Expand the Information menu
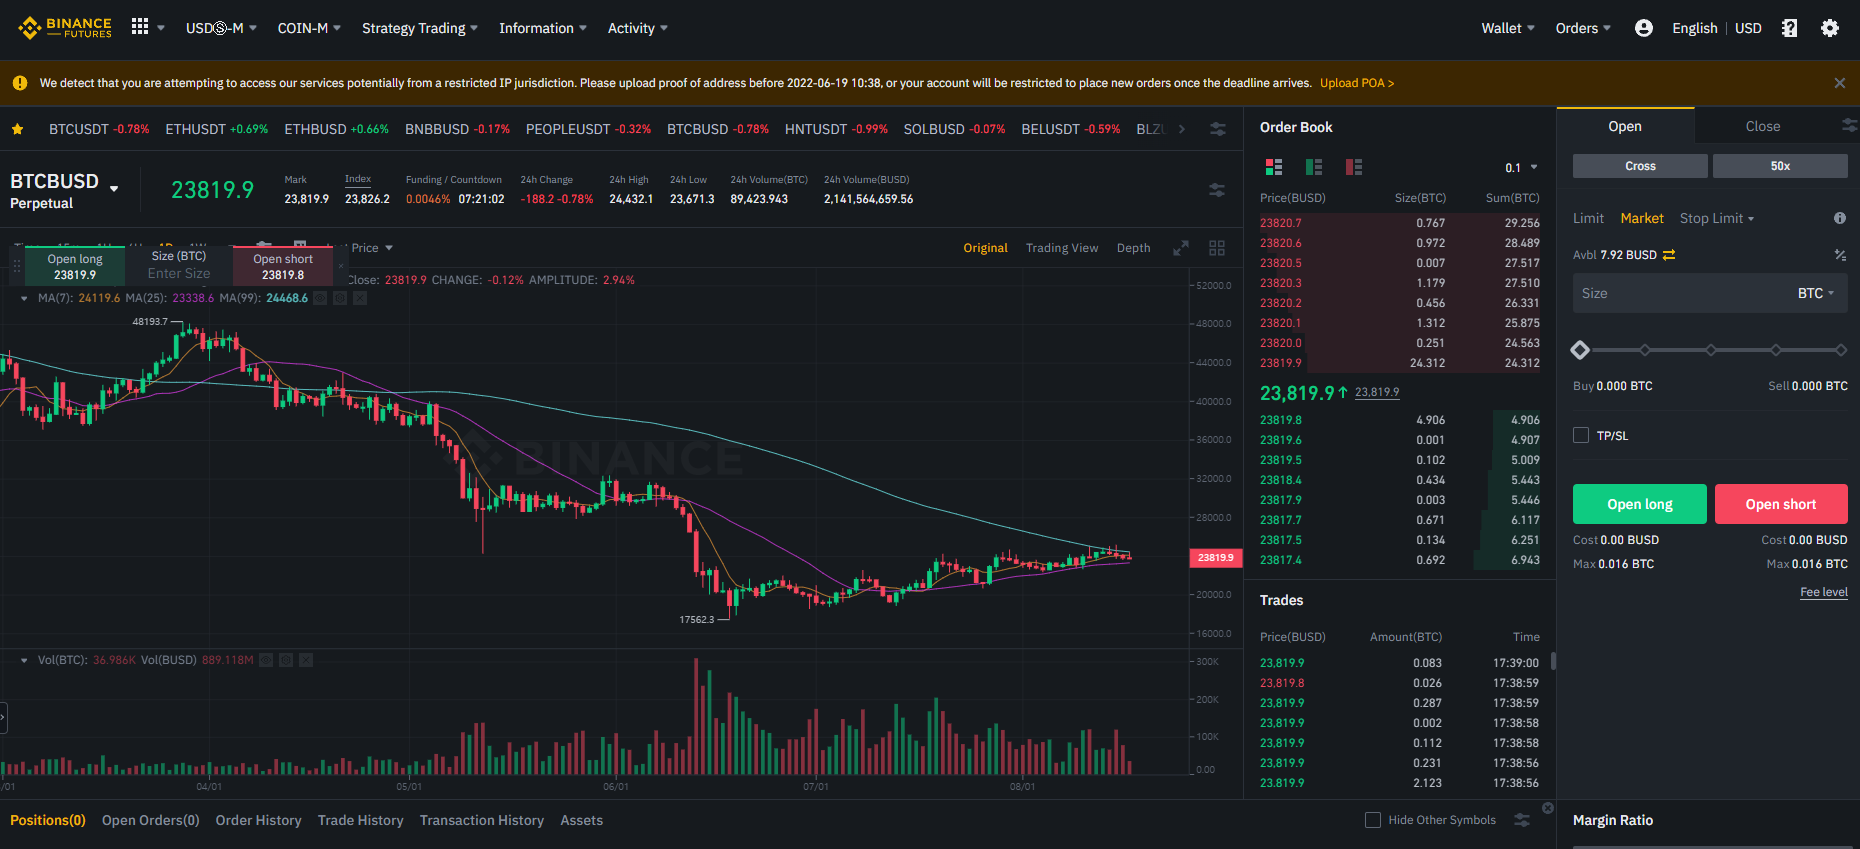This screenshot has width=1860, height=849. [543, 28]
